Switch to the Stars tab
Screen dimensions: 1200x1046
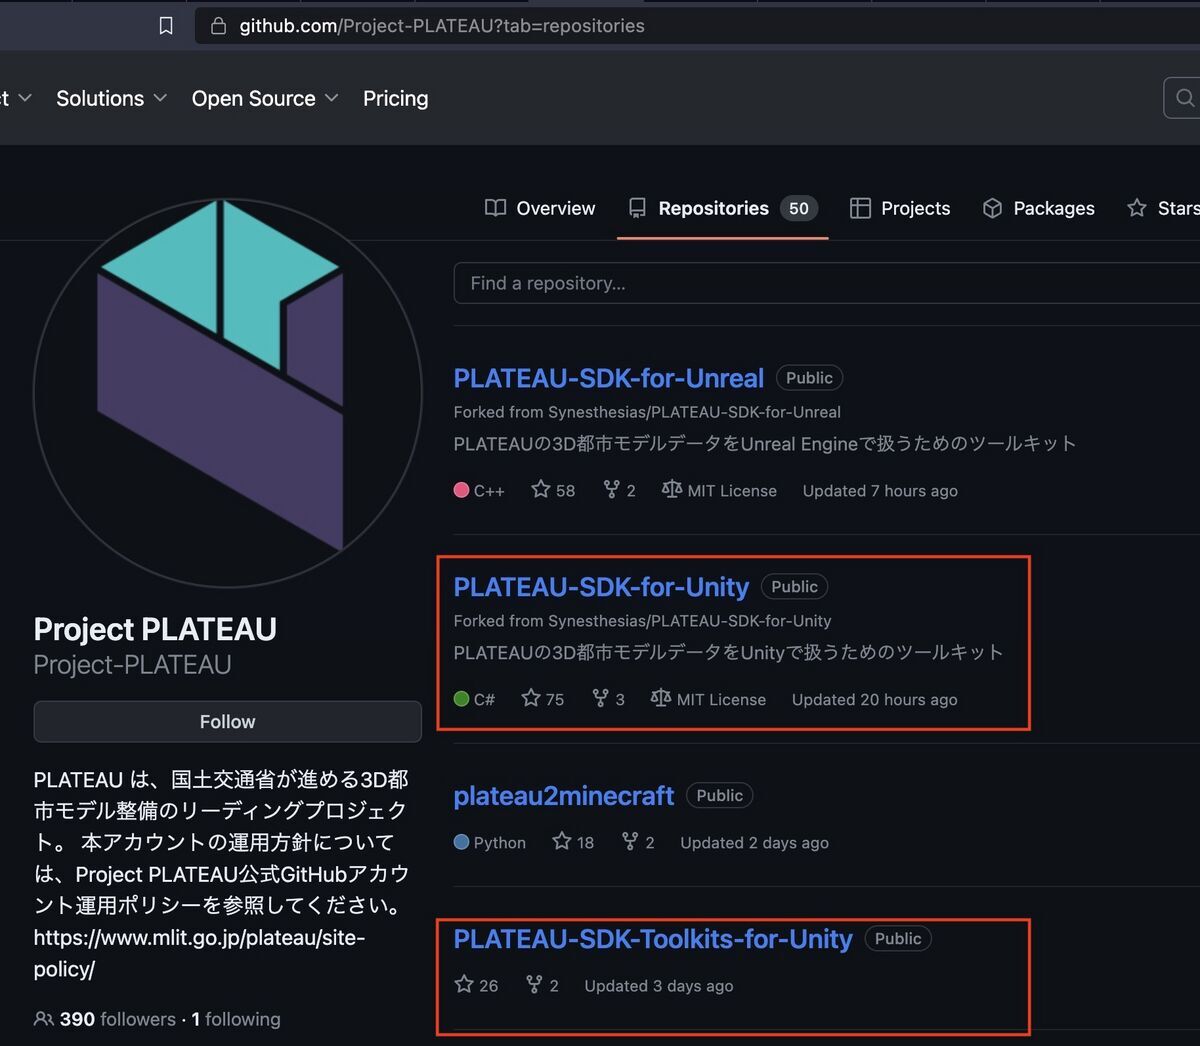point(1163,208)
